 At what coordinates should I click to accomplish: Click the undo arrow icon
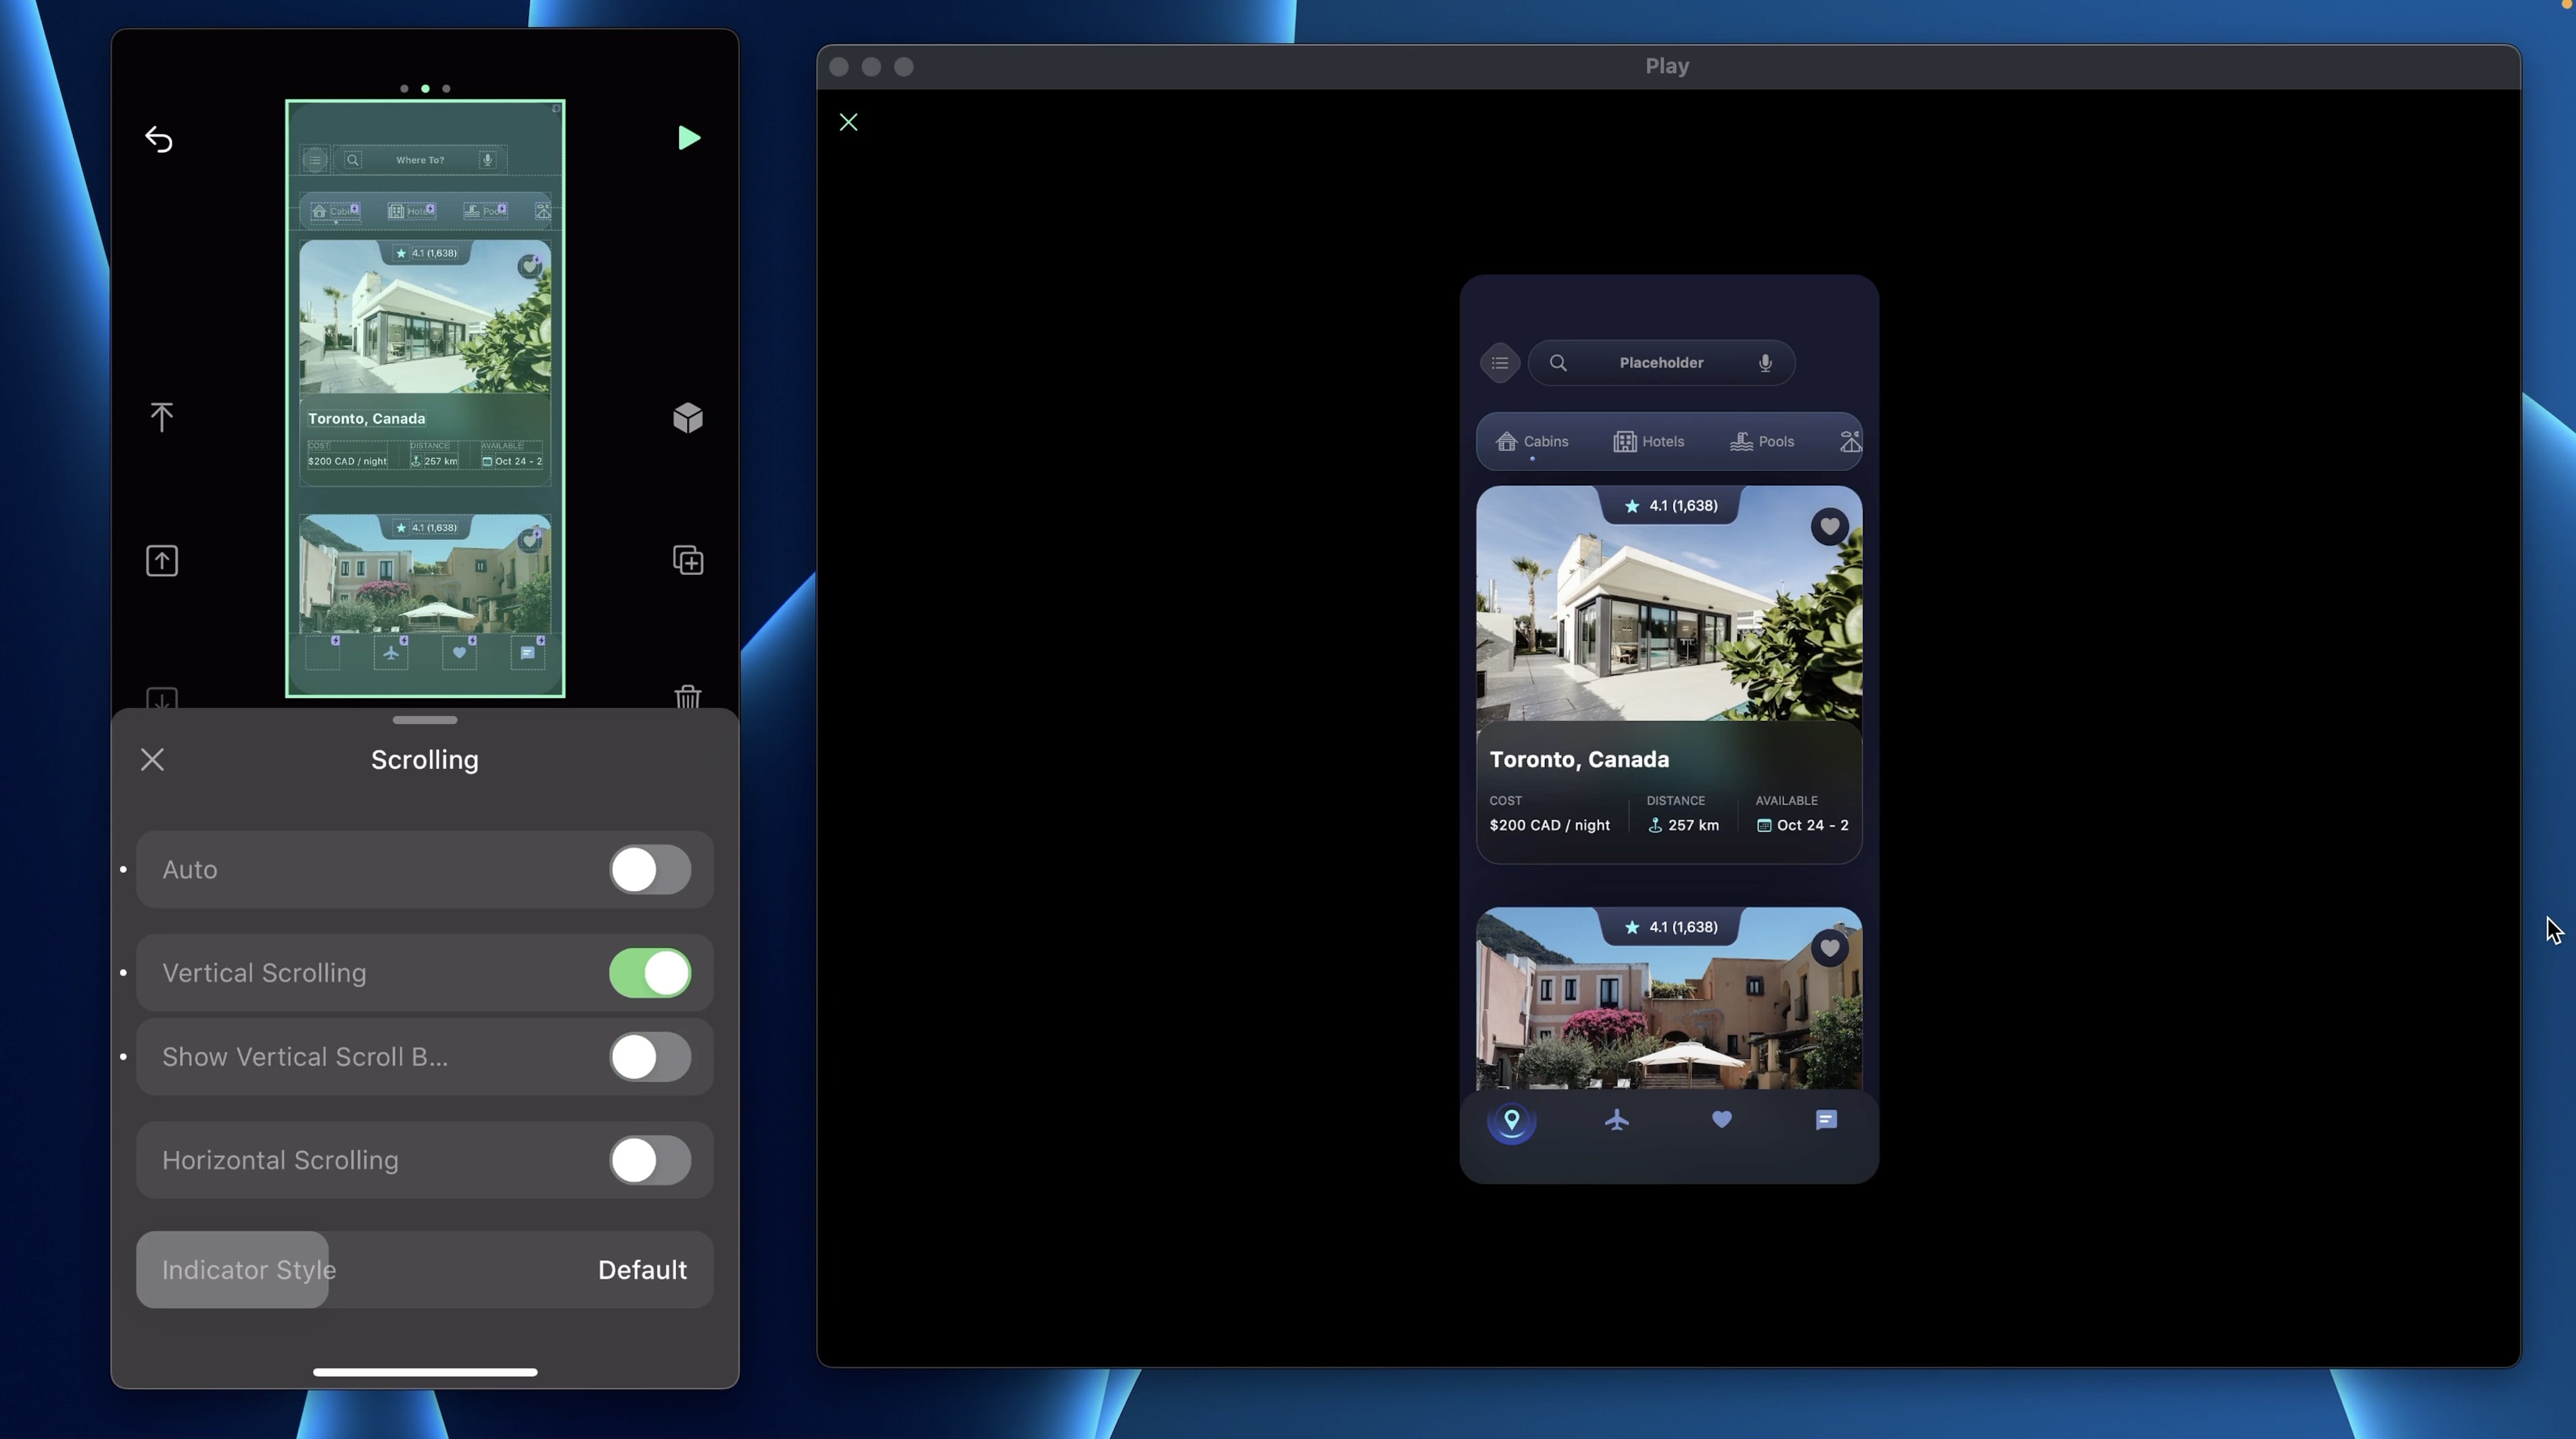click(x=159, y=139)
